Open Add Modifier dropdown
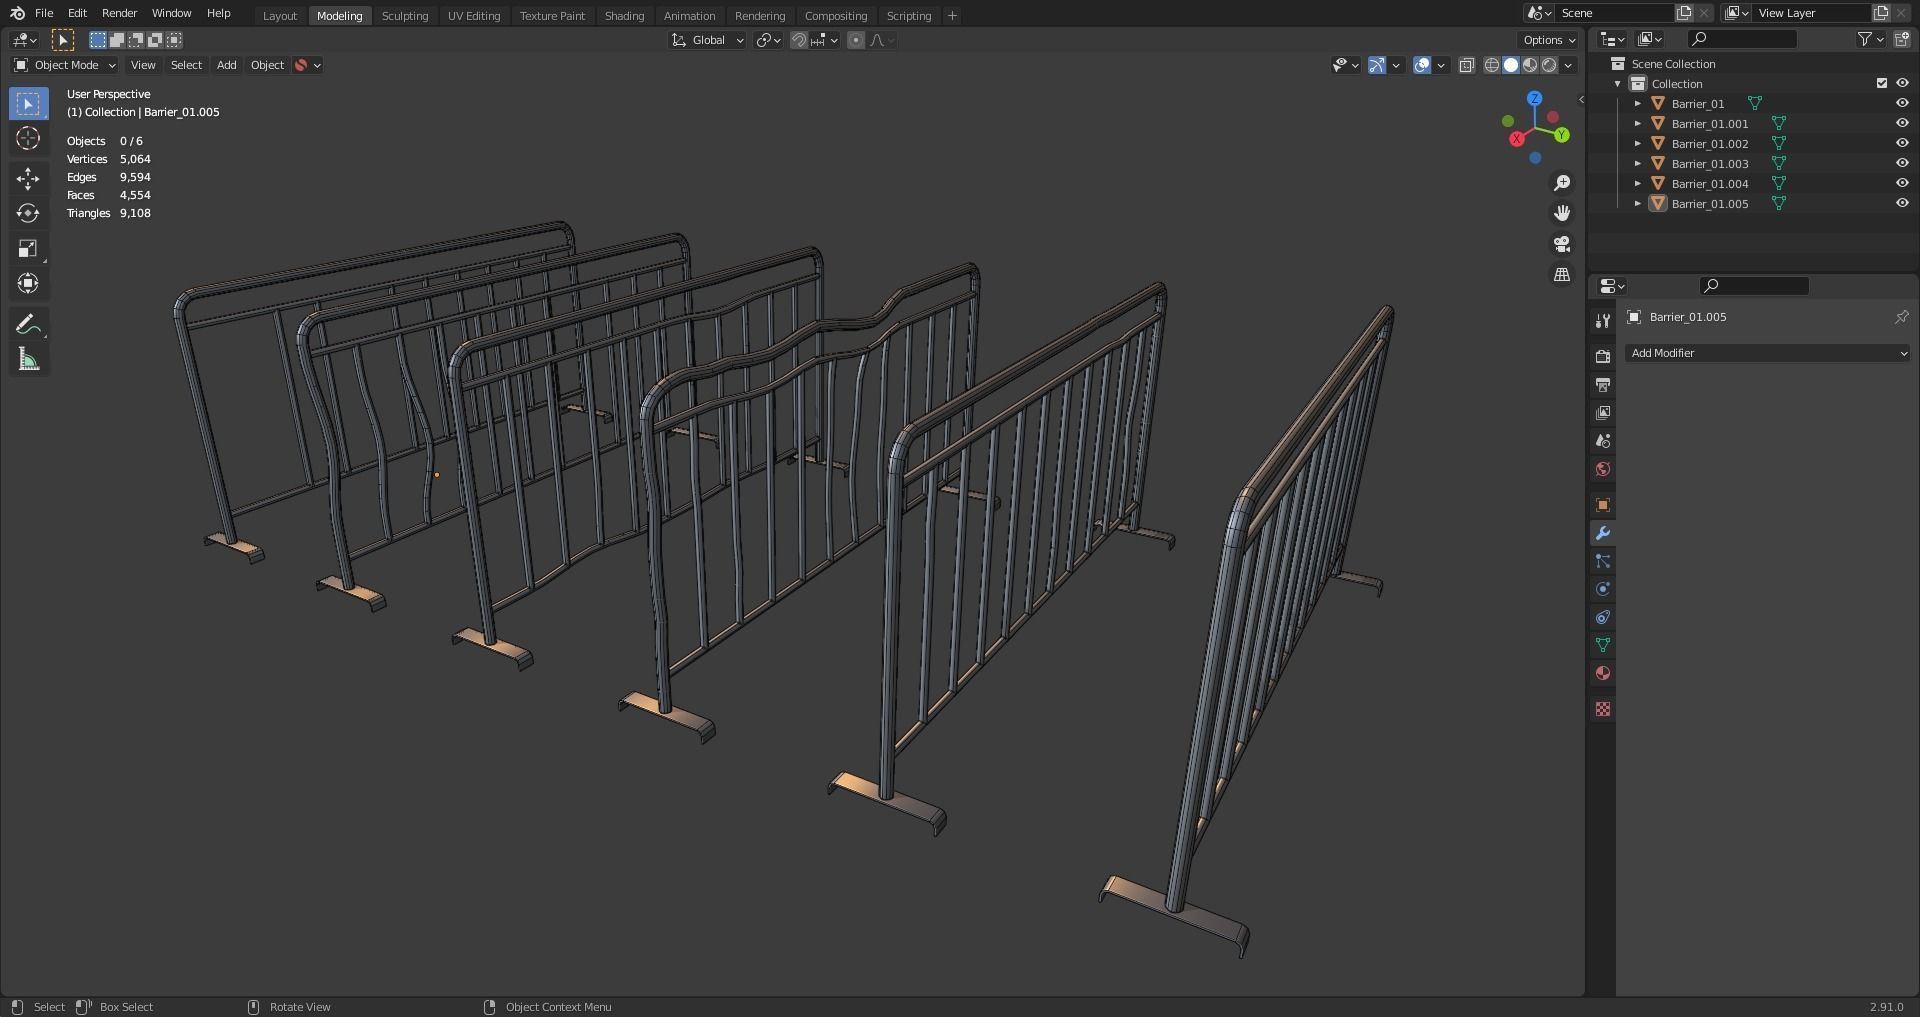 (1767, 353)
